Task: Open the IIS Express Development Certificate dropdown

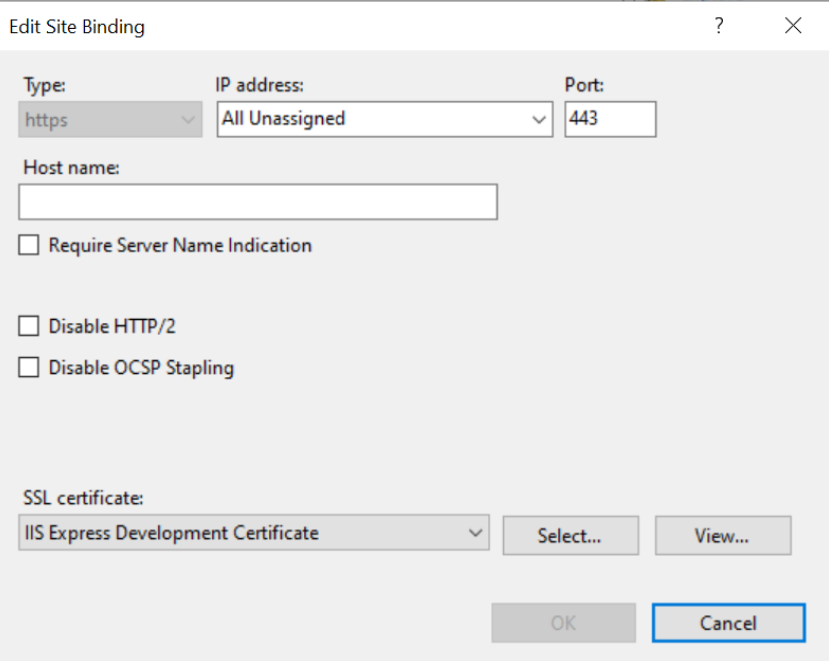Action: tap(254, 533)
